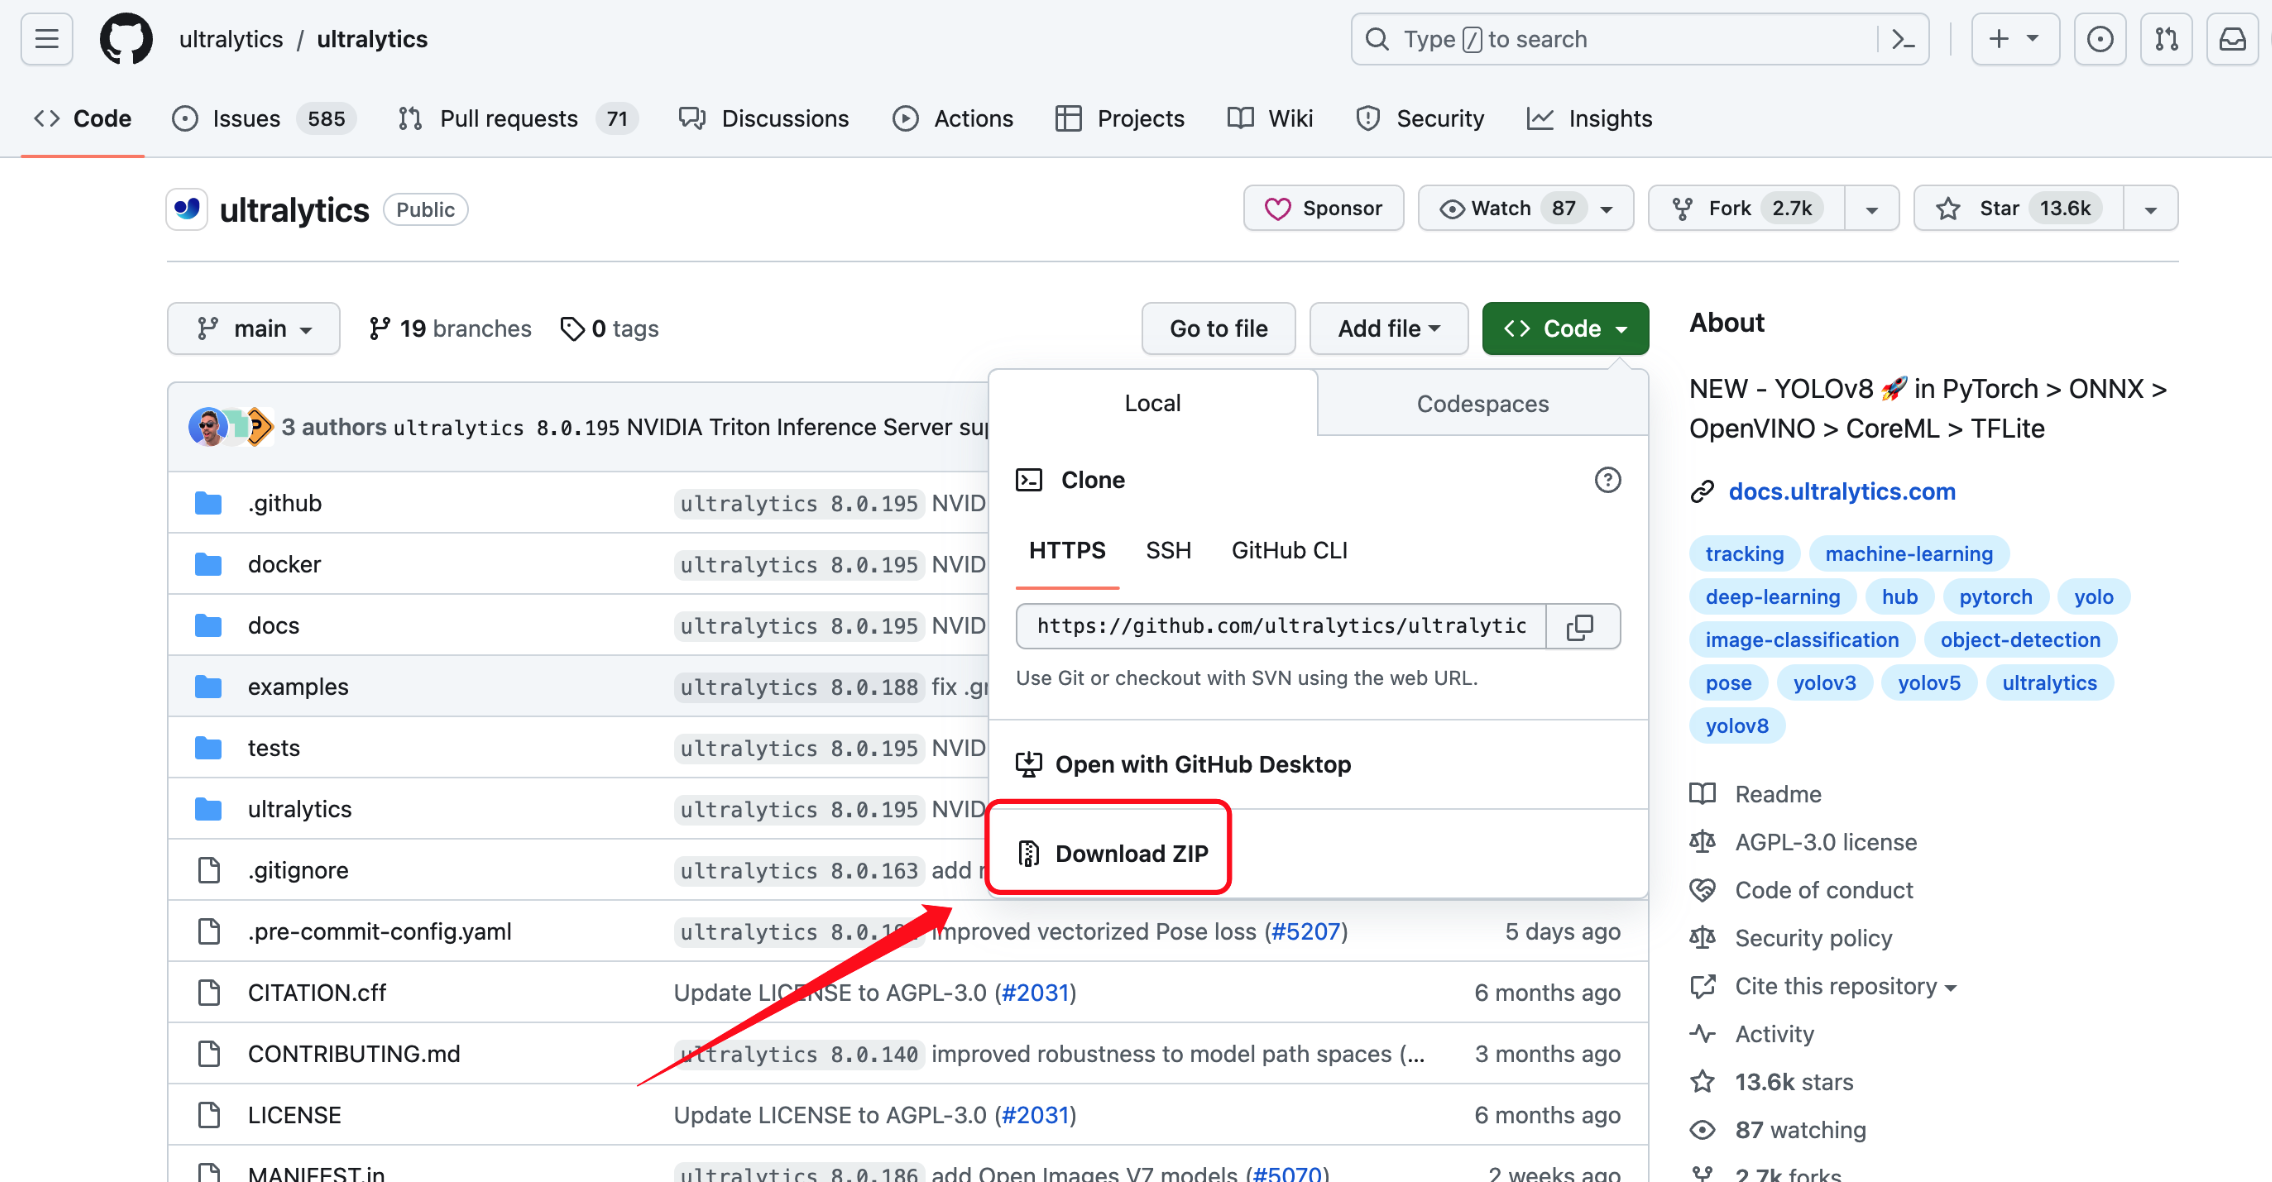2272x1182 pixels.
Task: Open the Actions tab
Action: [x=953, y=118]
